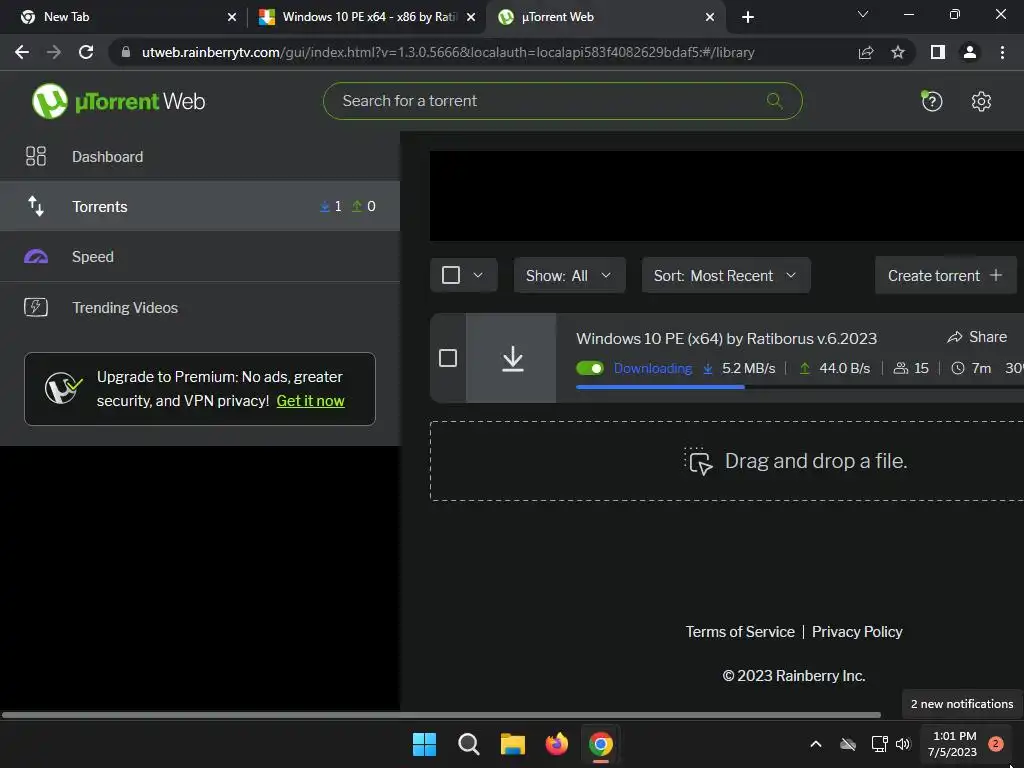Open the Sort: Most Recent dropdown
The image size is (1024, 768).
click(x=726, y=276)
